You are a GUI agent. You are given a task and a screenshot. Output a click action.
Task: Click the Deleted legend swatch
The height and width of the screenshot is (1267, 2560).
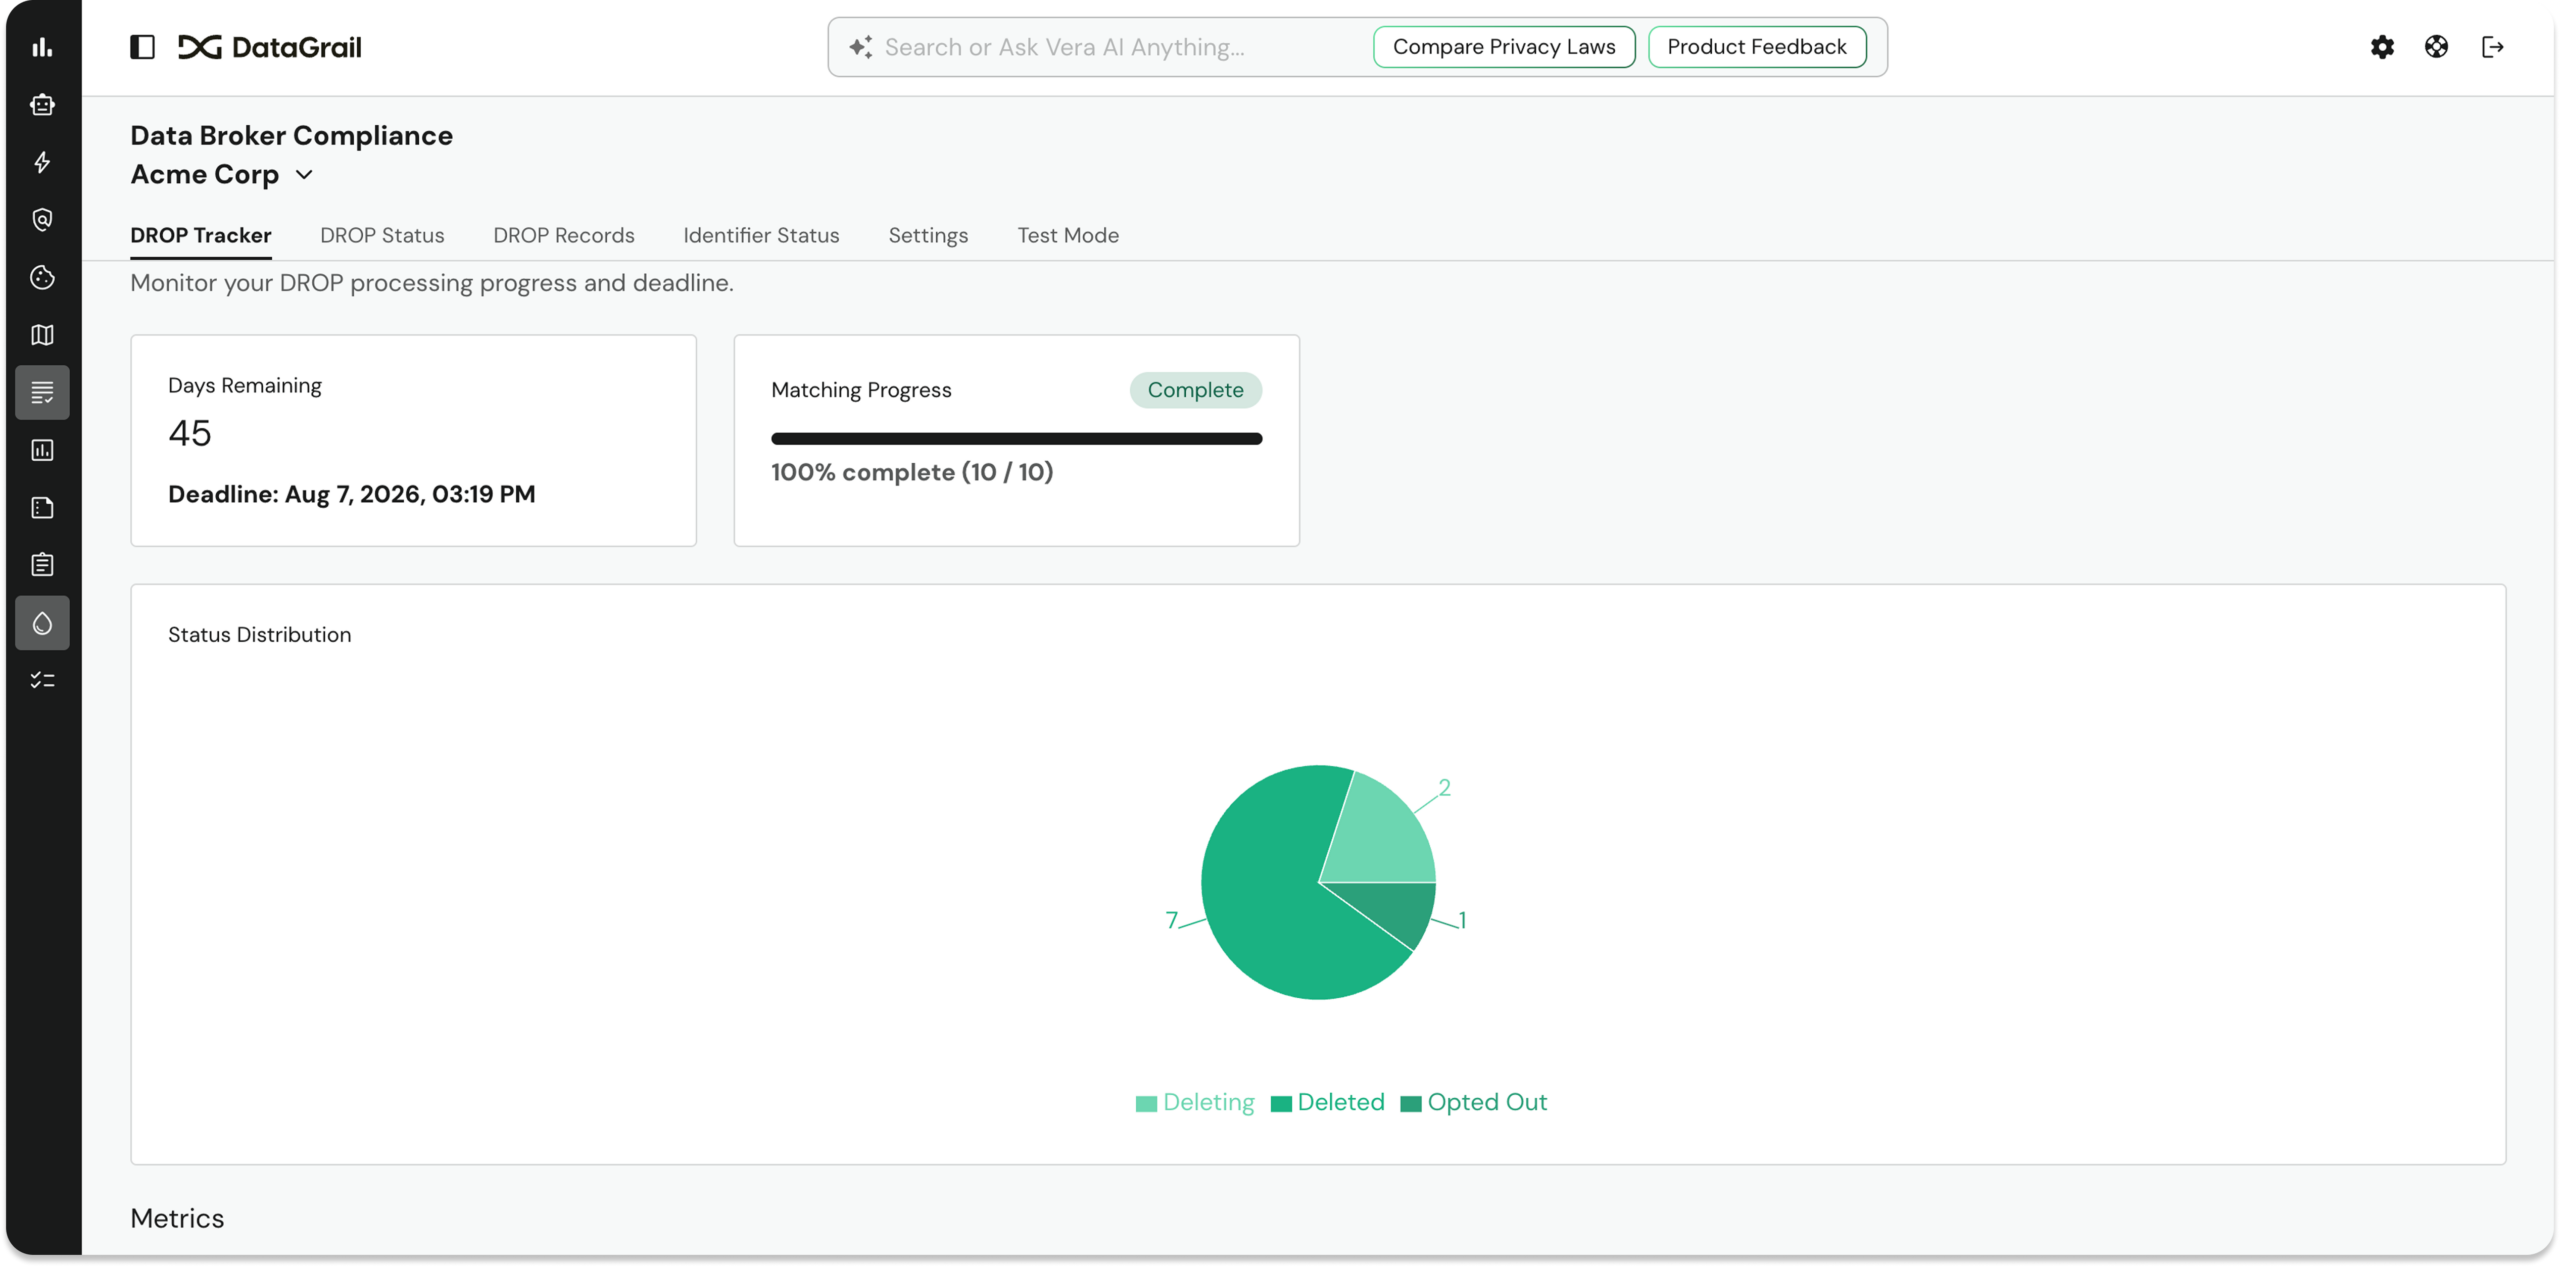pyautogui.click(x=1281, y=1103)
